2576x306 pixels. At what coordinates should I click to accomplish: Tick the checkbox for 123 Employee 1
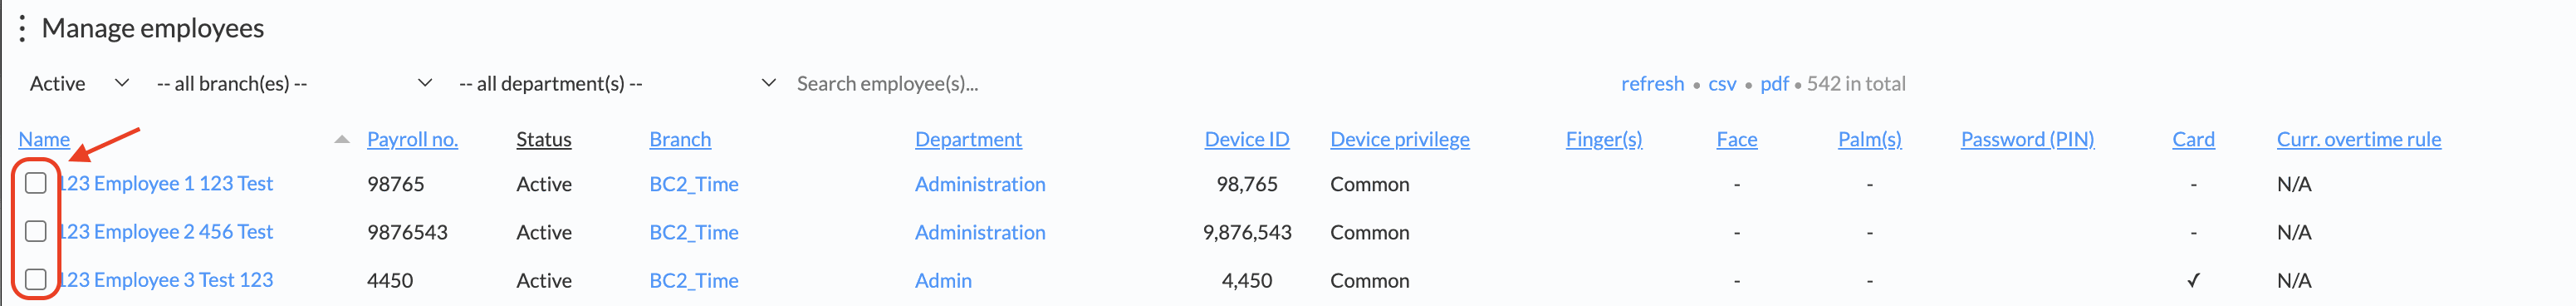point(36,183)
